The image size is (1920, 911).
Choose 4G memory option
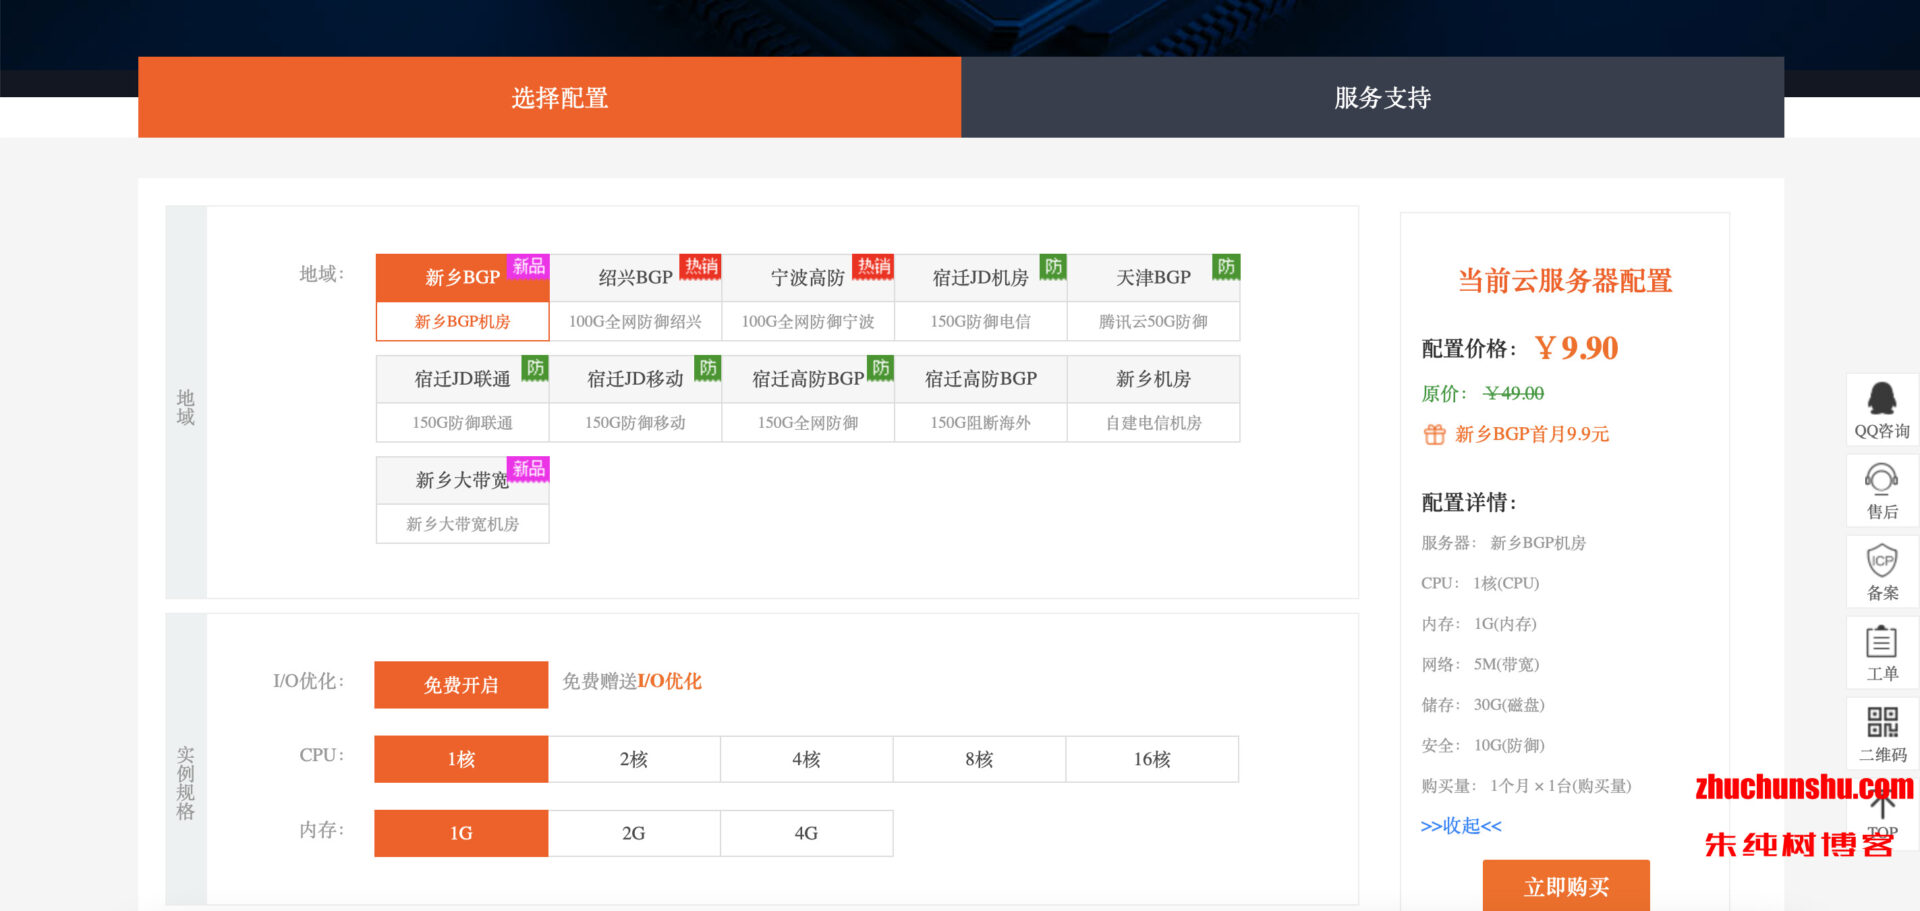pyautogui.click(x=807, y=833)
